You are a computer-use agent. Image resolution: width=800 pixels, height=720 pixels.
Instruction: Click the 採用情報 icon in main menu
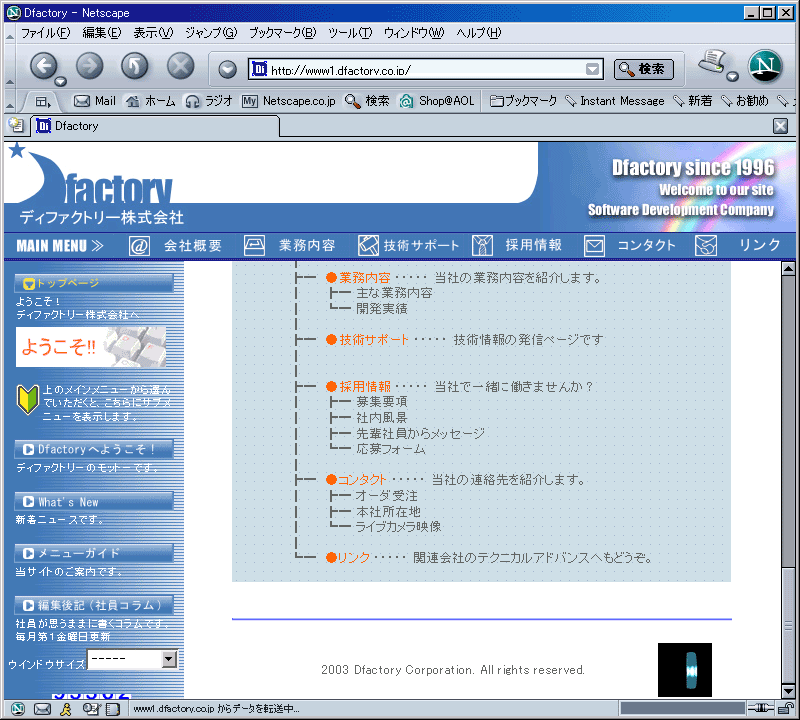[482, 246]
